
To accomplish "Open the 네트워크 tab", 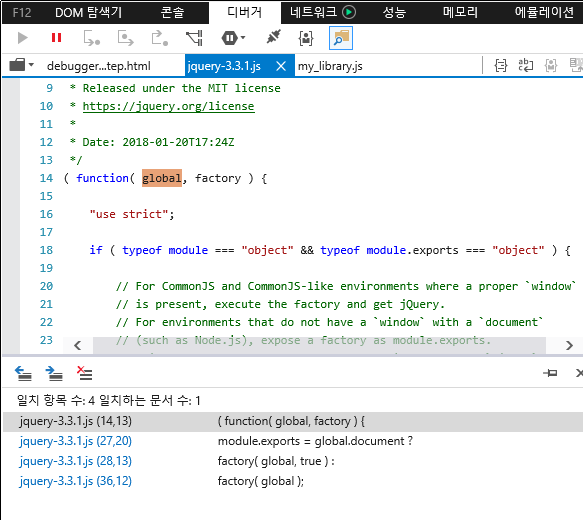I will (313, 13).
